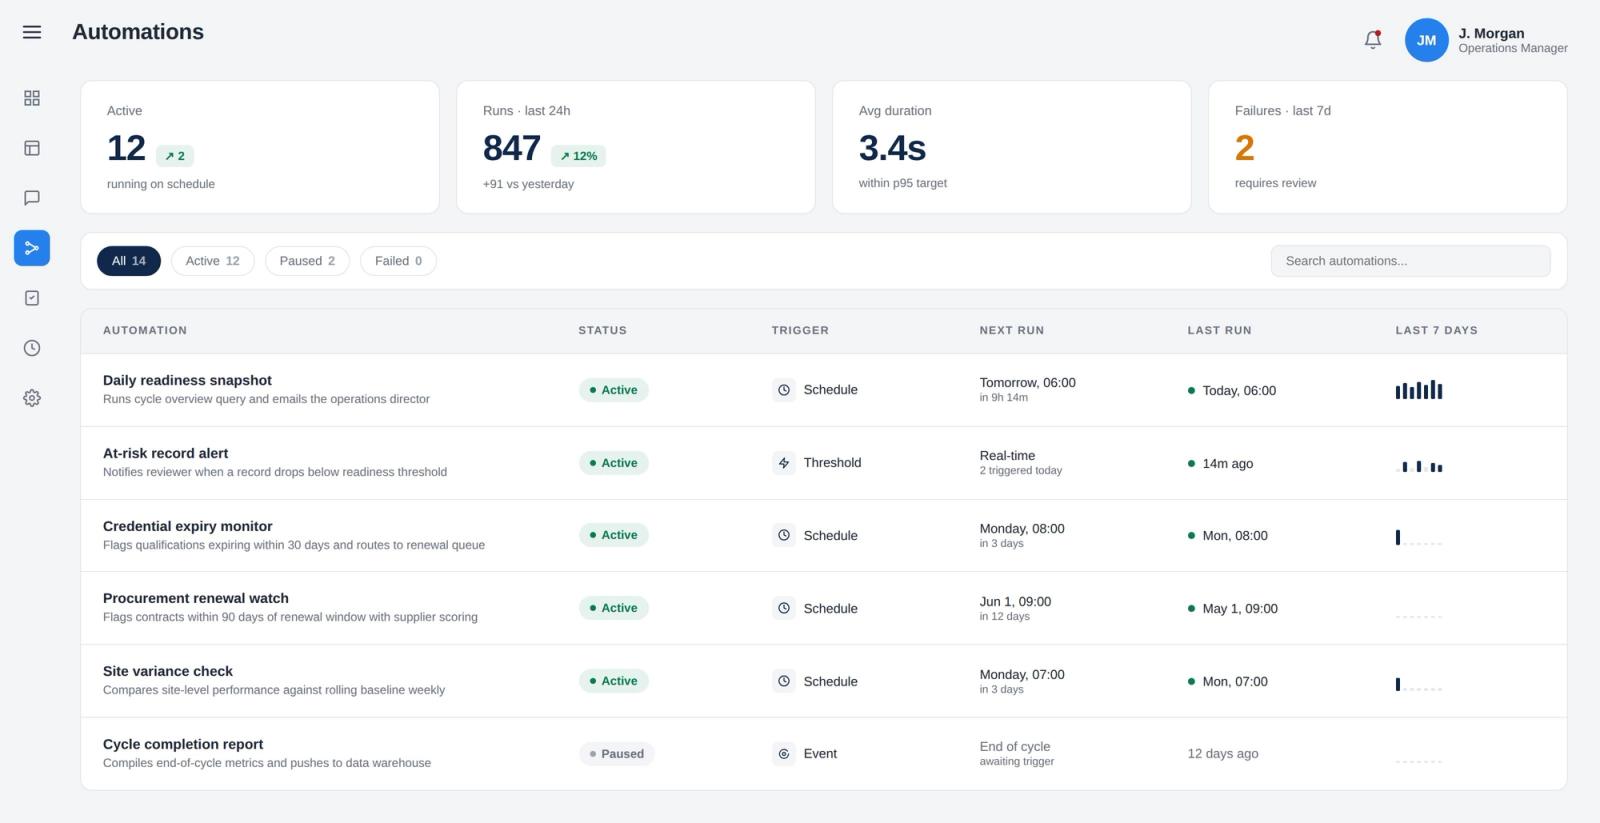Open the messages chat icon in sidebar

32,198
